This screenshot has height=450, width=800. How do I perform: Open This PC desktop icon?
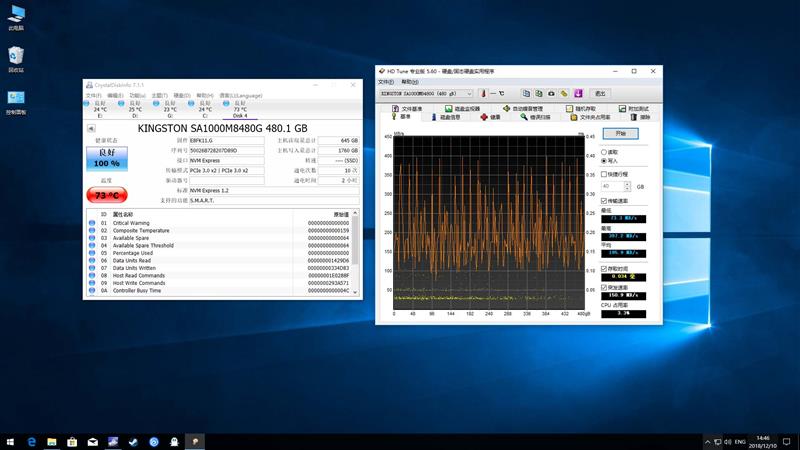click(16, 18)
